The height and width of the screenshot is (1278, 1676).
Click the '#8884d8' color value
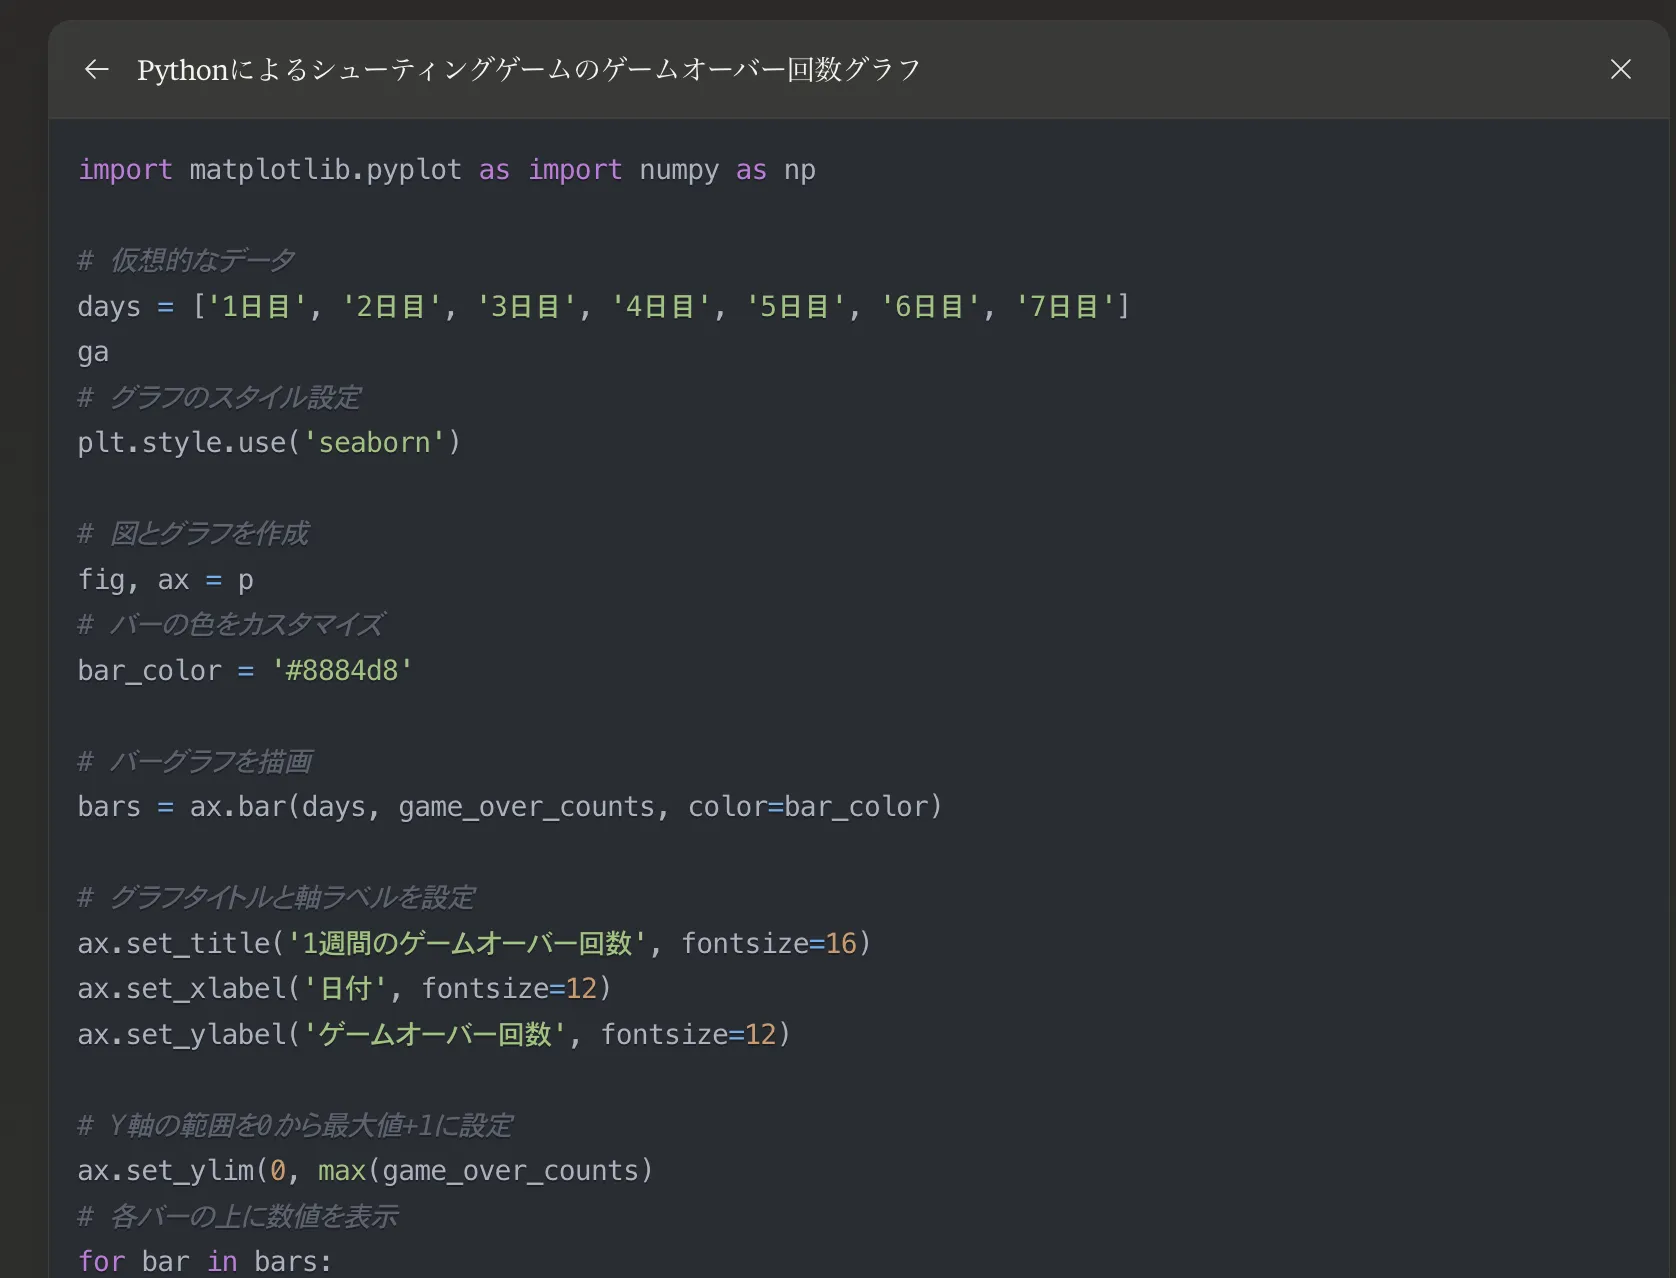point(341,670)
